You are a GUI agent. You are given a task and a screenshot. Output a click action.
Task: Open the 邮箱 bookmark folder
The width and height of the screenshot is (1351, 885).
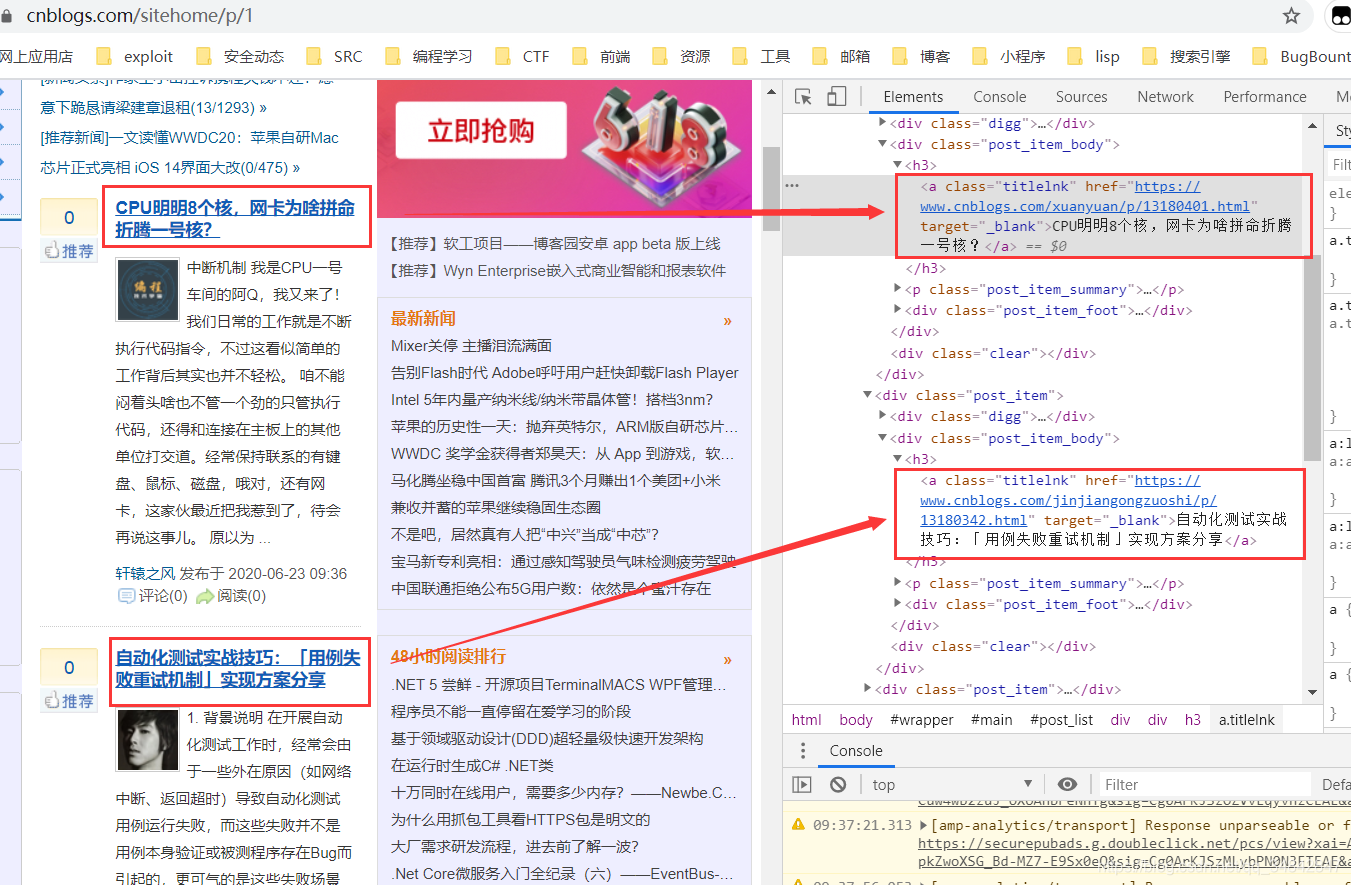click(x=843, y=56)
